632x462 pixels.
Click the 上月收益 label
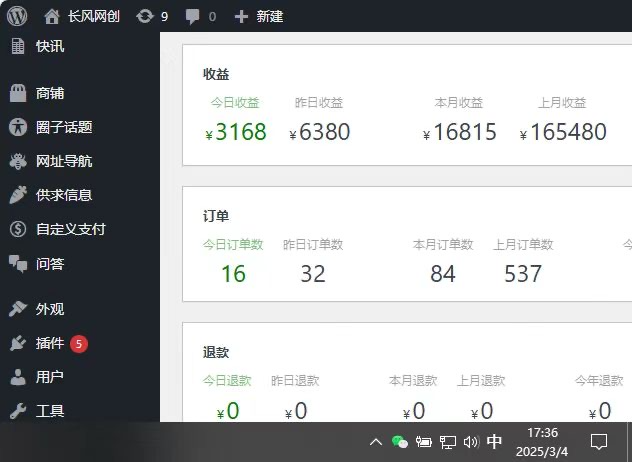562,103
